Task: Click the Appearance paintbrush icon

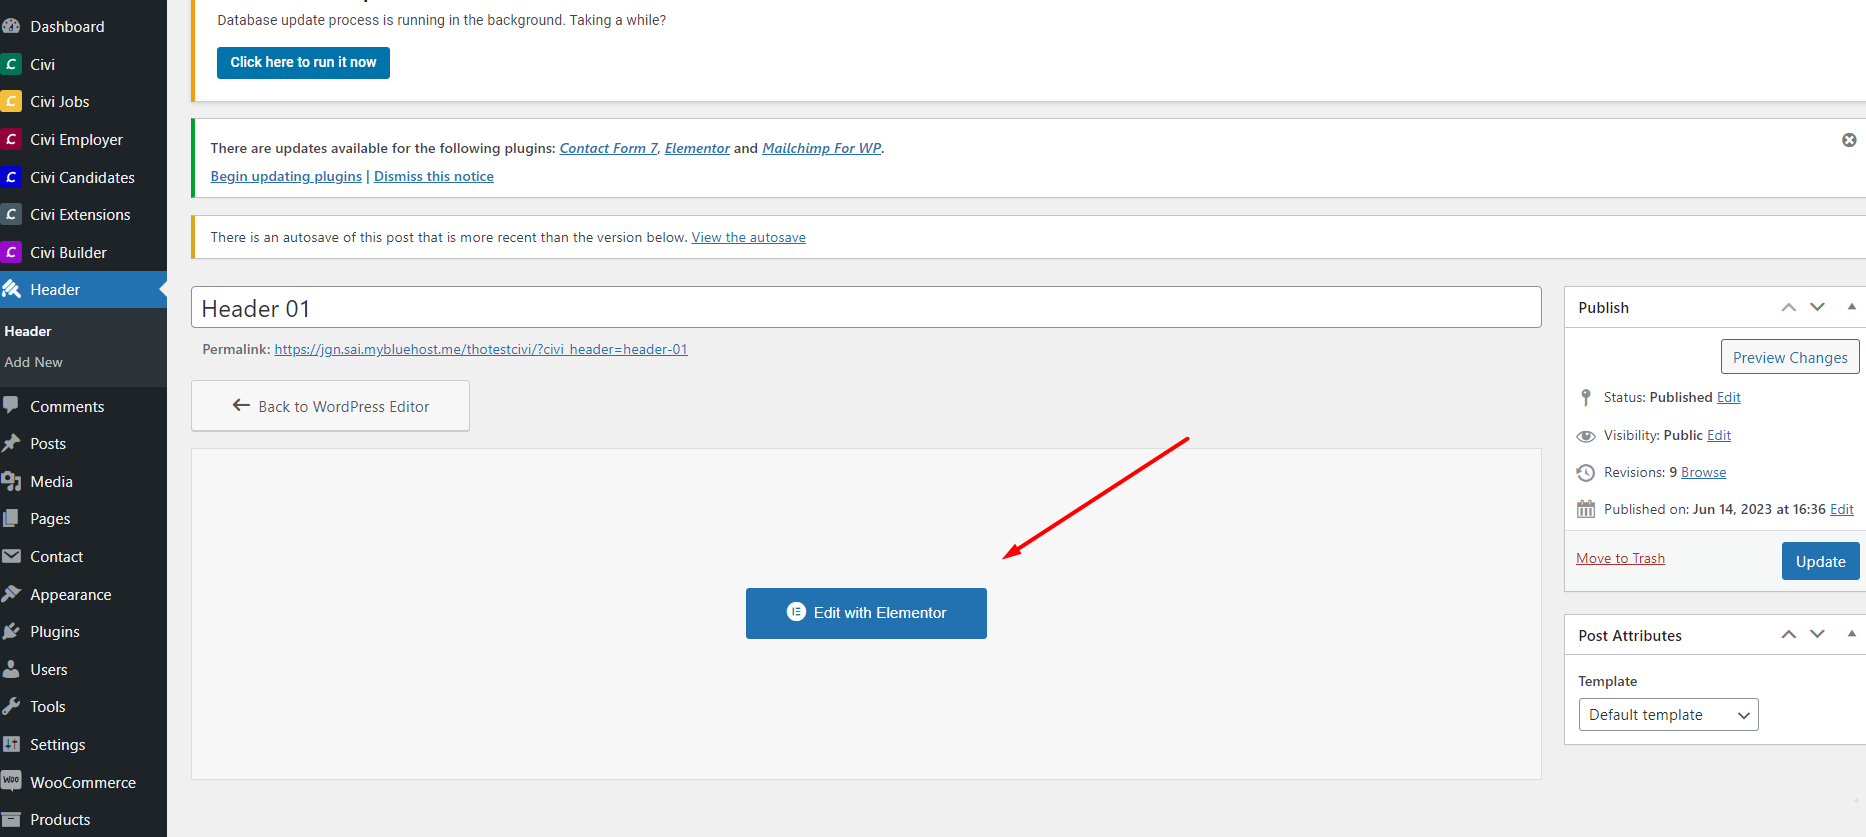Action: (11, 594)
